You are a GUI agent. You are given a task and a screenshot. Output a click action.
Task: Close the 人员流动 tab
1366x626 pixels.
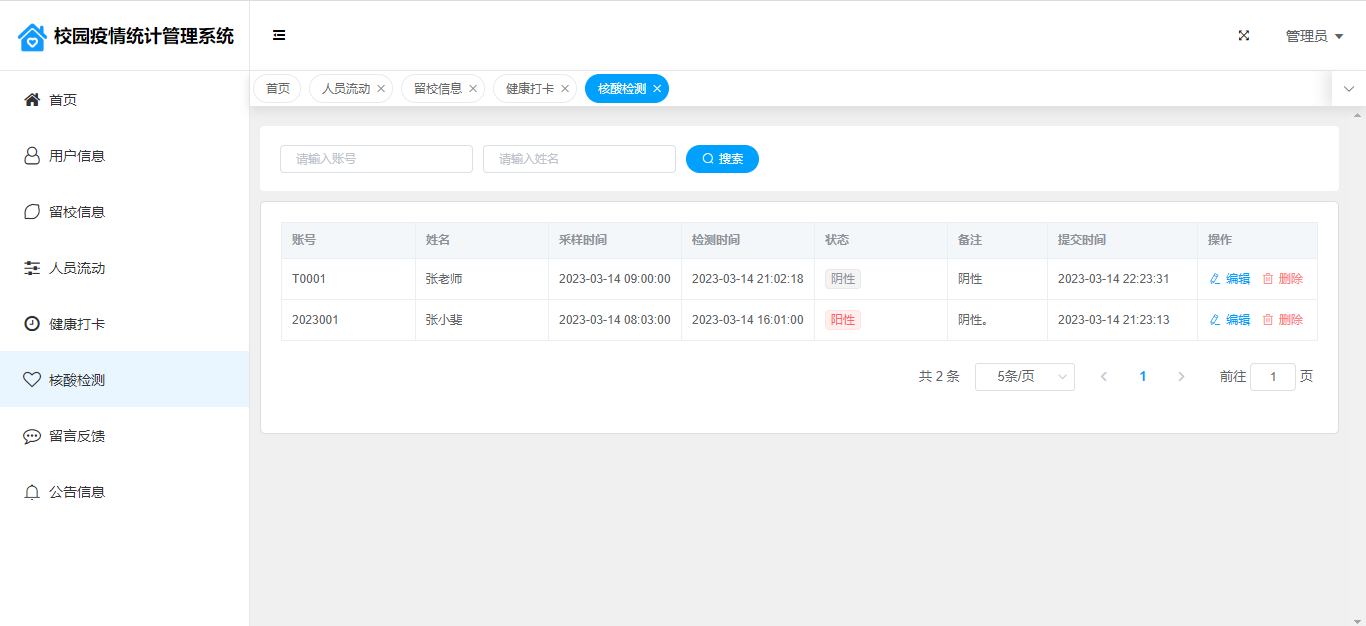point(381,89)
